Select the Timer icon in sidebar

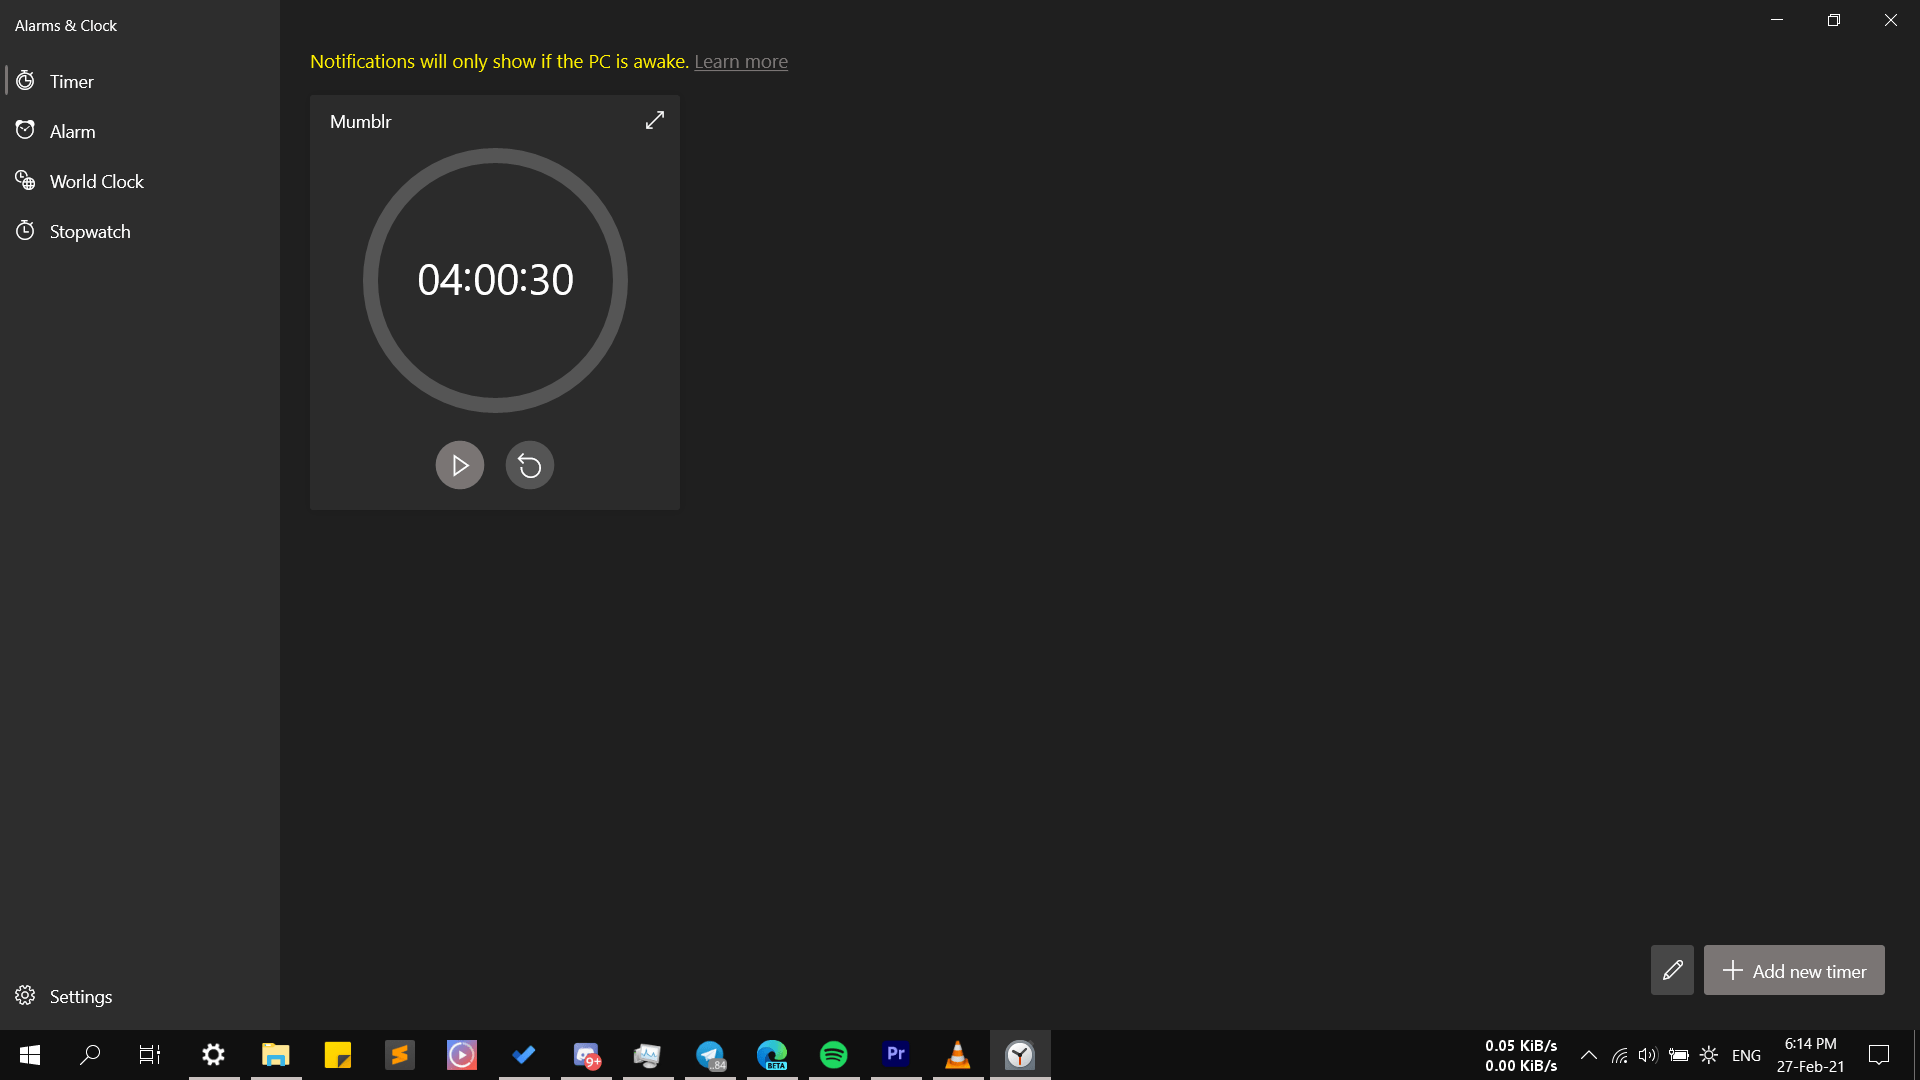(x=26, y=81)
